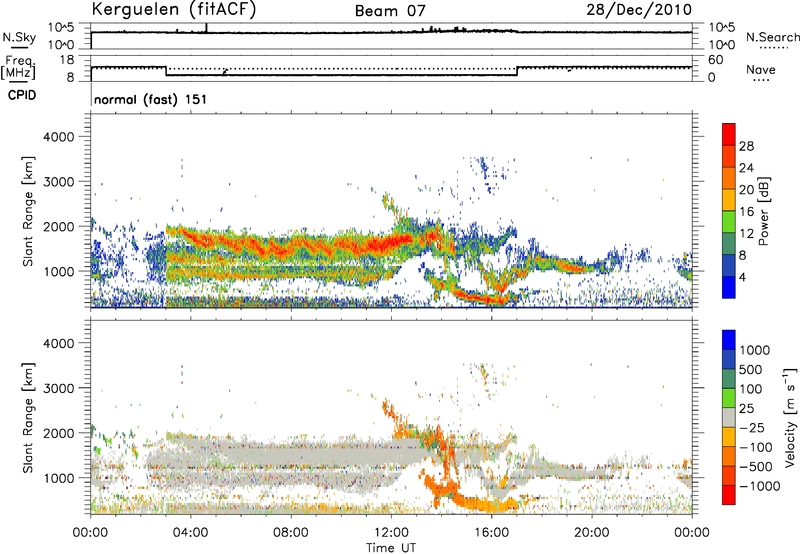Screen dimensions: 800x554
Task: Click the 'Slant Range [km]' label of velocity panel
Action: point(28,418)
